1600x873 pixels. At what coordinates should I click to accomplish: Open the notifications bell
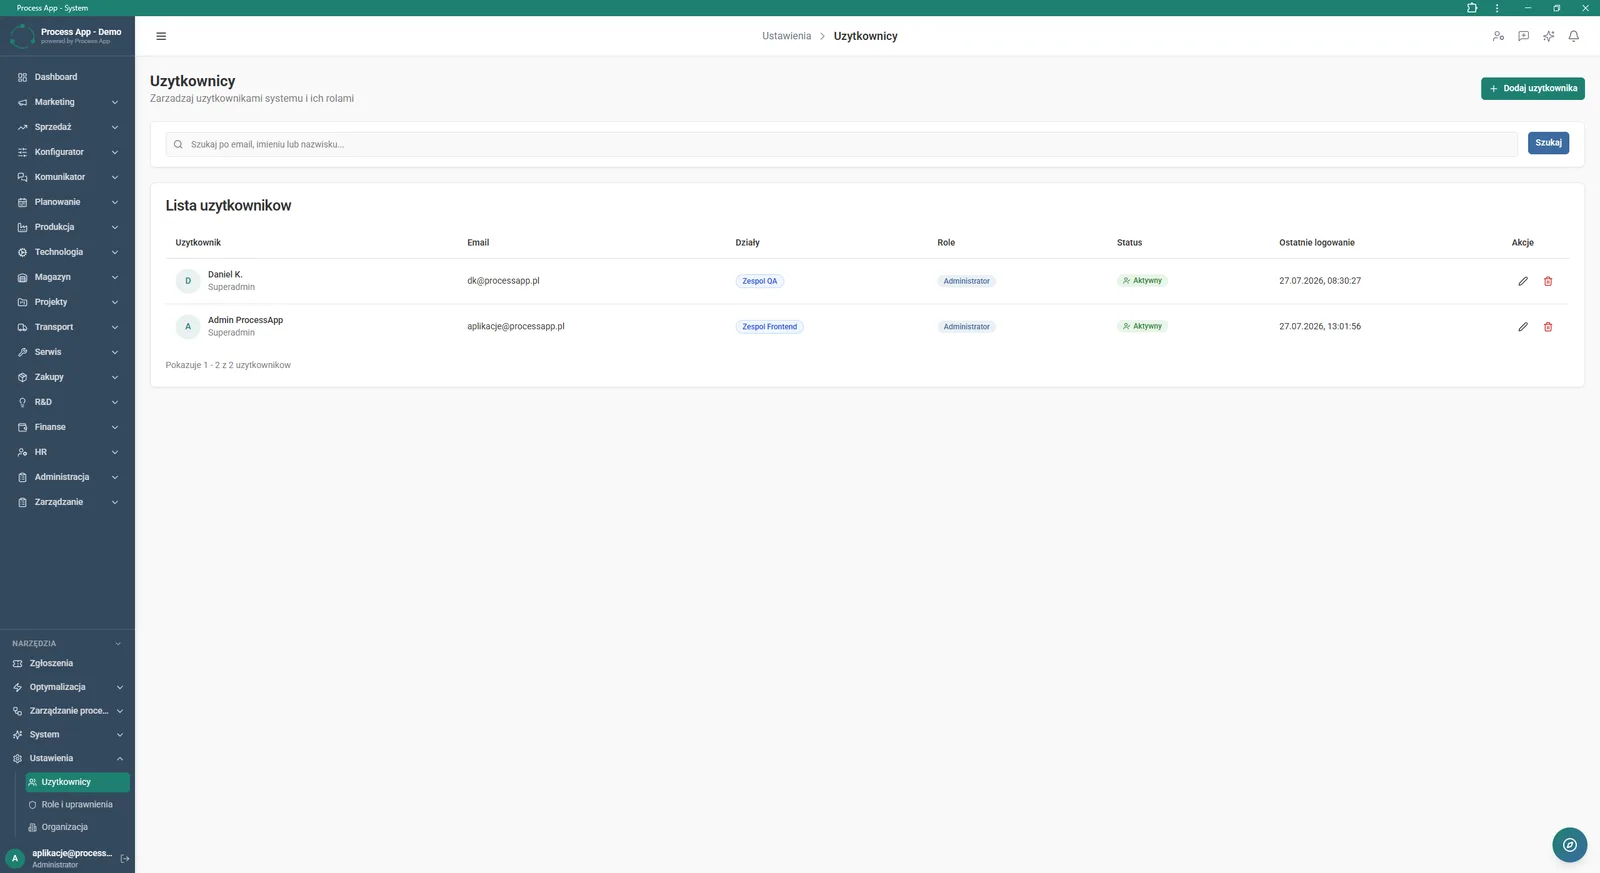coord(1573,36)
